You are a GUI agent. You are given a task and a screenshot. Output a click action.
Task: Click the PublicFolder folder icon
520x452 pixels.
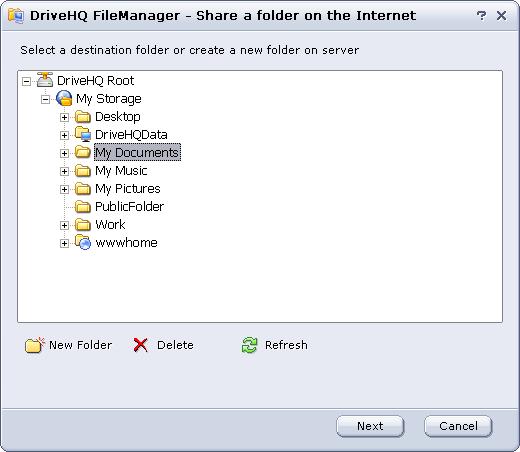[83, 207]
